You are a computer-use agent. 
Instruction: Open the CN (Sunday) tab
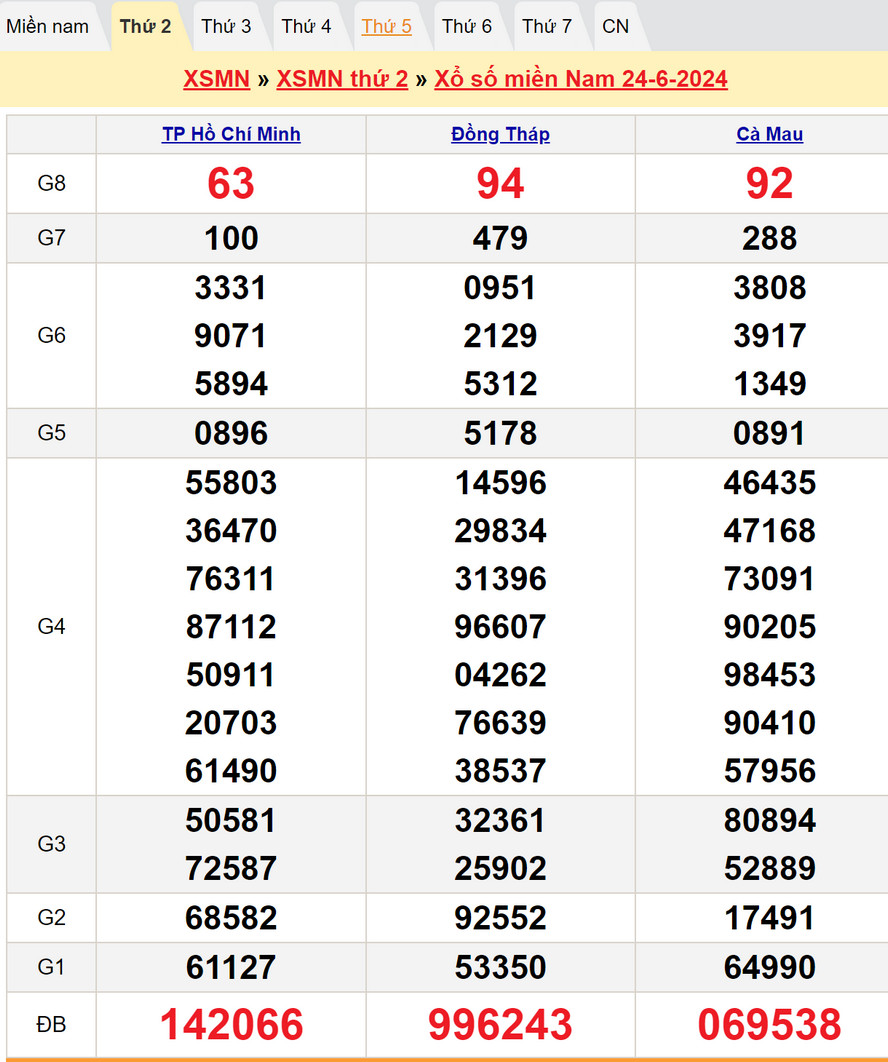616,26
